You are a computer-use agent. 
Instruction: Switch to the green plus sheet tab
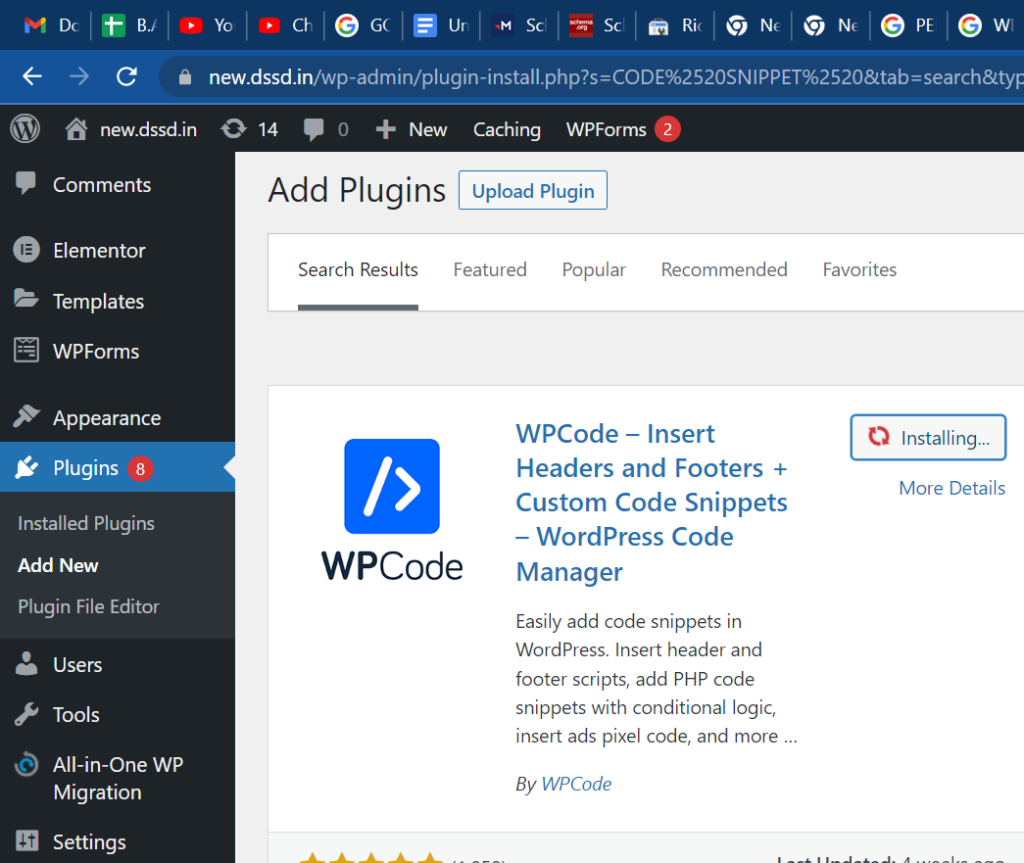129,26
